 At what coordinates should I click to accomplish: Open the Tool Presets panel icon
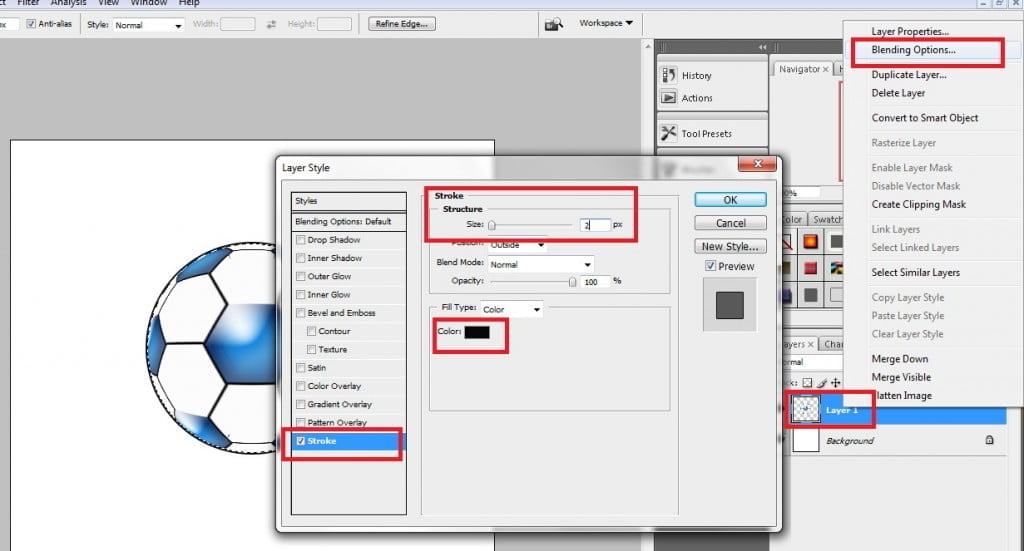[669, 133]
